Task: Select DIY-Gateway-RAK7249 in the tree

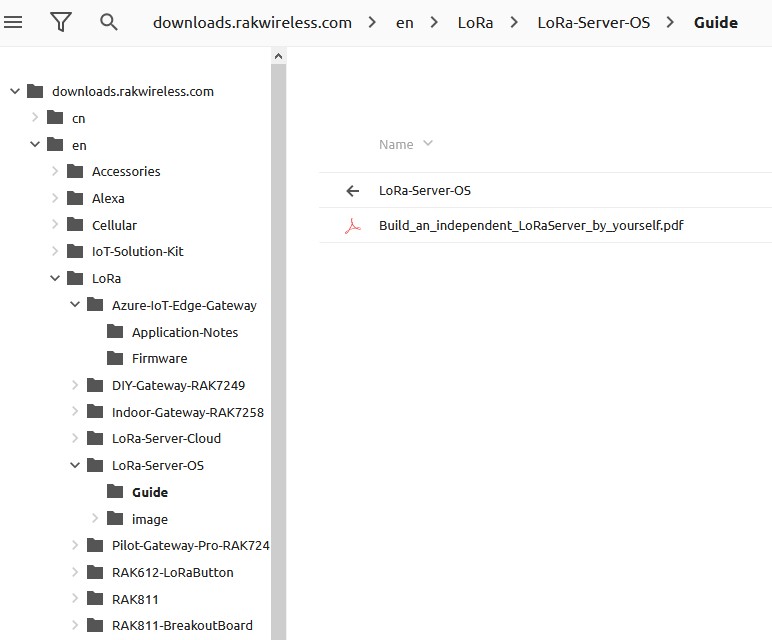Action: (178, 385)
